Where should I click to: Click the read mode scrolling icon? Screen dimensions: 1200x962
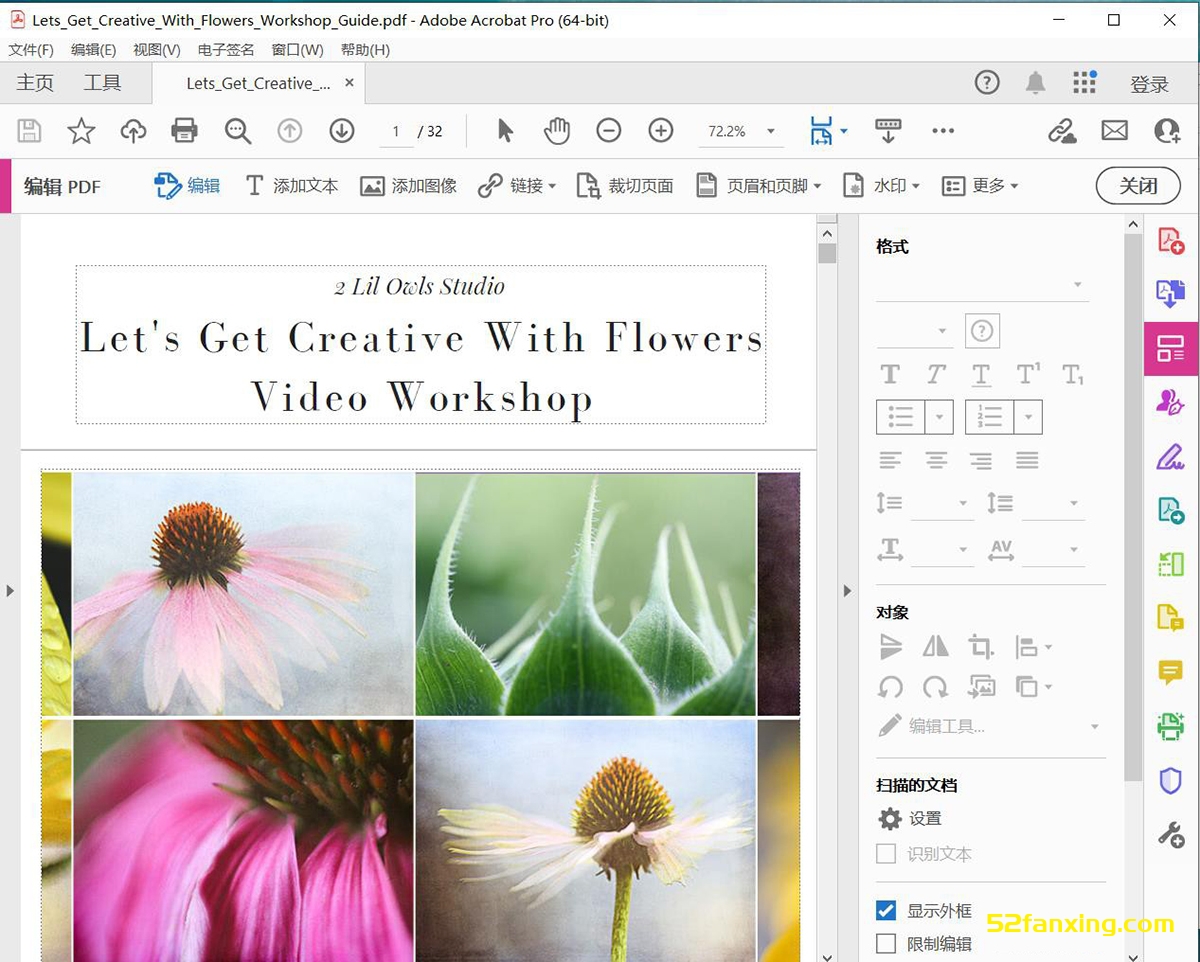coord(888,131)
